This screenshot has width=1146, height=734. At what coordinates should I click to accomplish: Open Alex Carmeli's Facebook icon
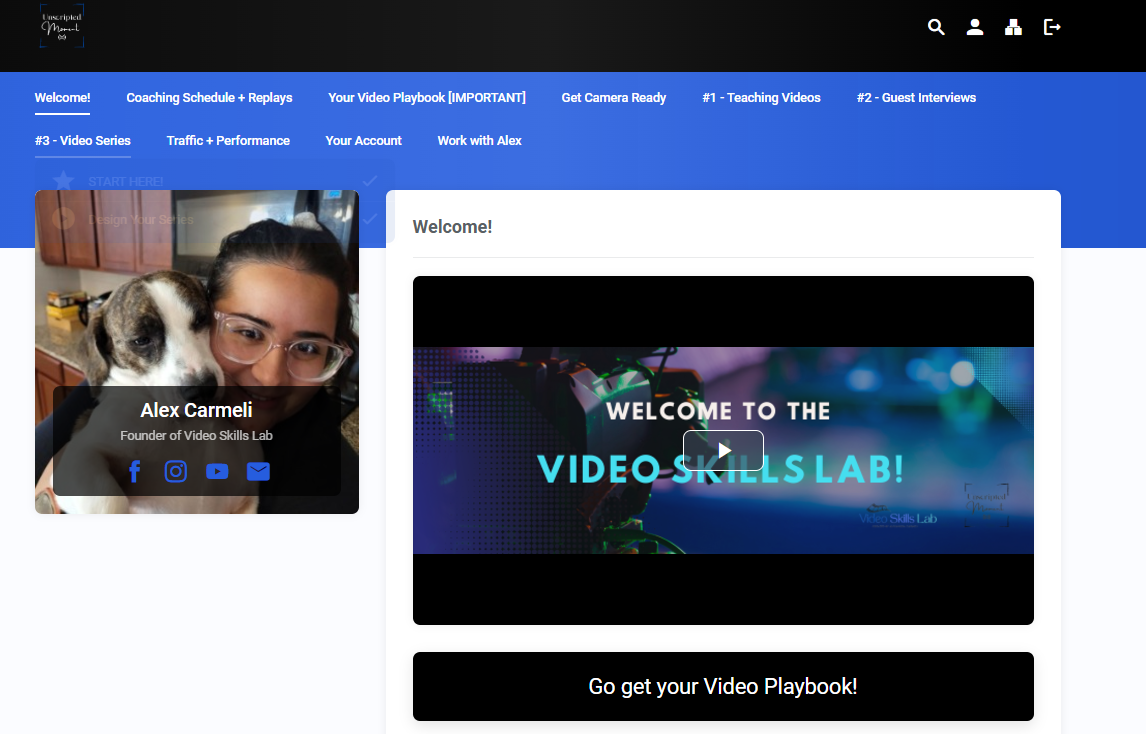coord(135,471)
